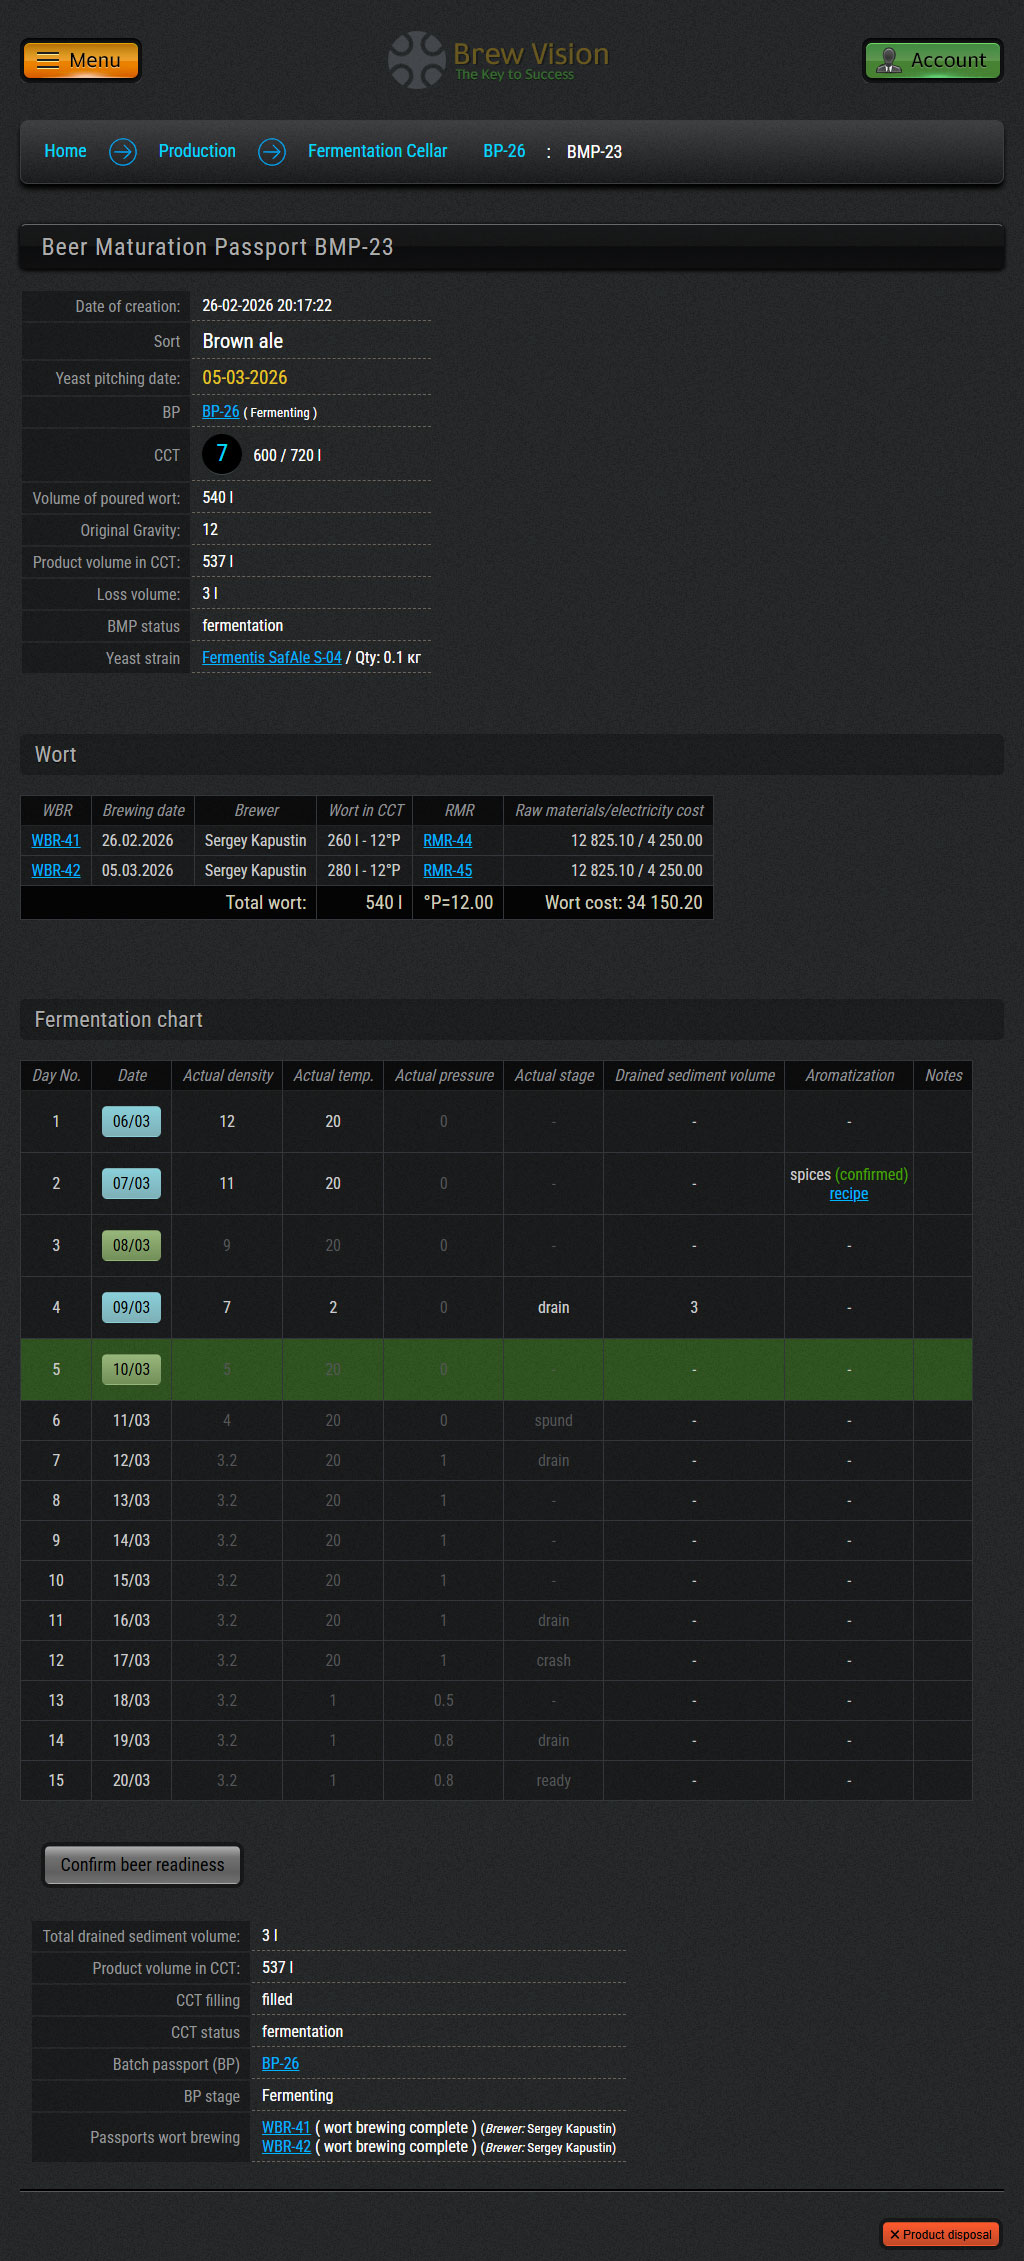
Task: Open the hamburger Menu button
Action: (x=80, y=60)
